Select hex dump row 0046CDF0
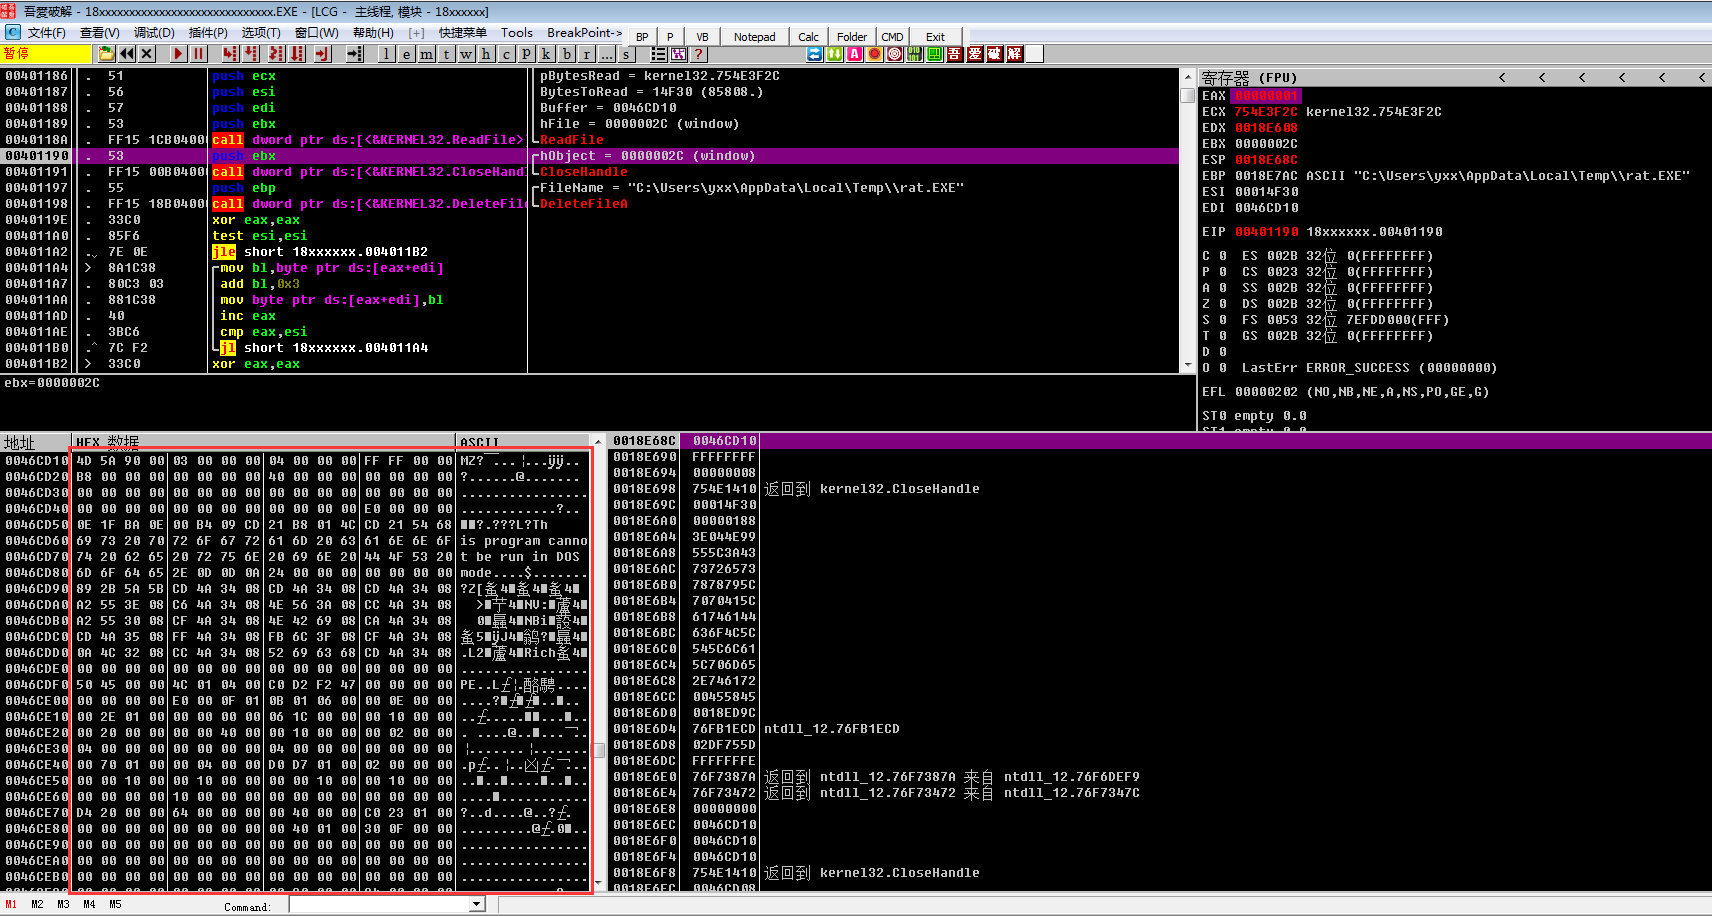This screenshot has width=1712, height=916. click(x=296, y=685)
